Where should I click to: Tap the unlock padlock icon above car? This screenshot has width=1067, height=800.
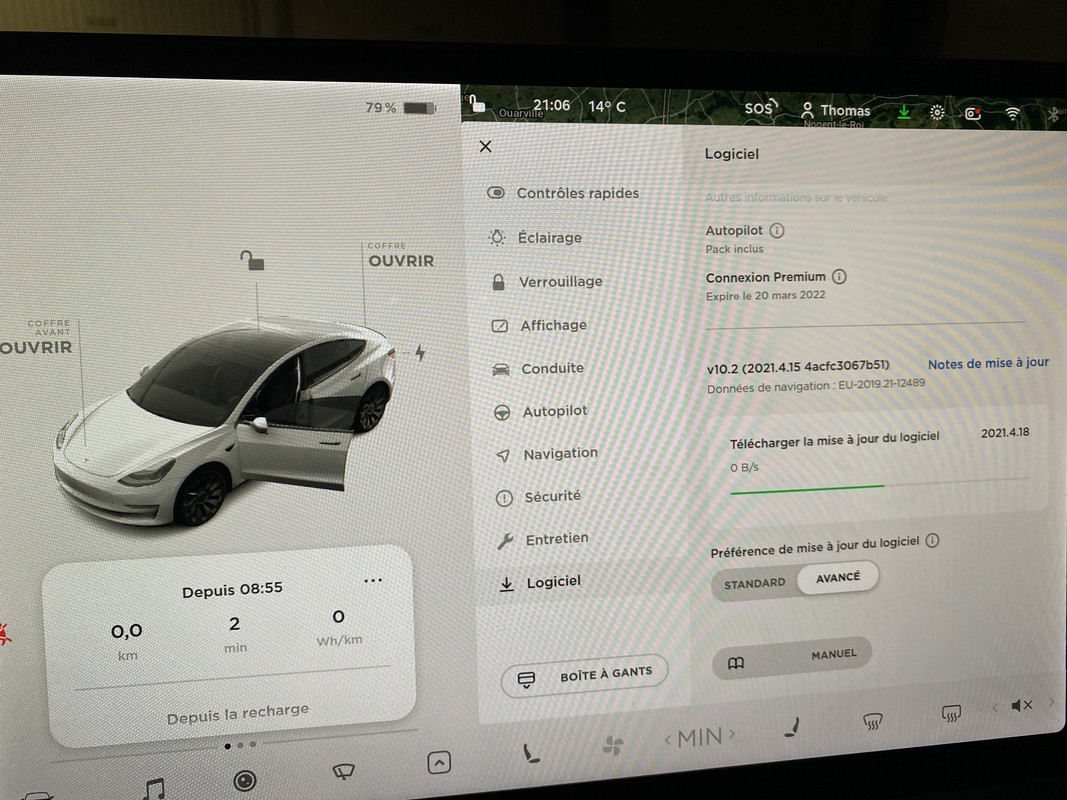(x=252, y=260)
